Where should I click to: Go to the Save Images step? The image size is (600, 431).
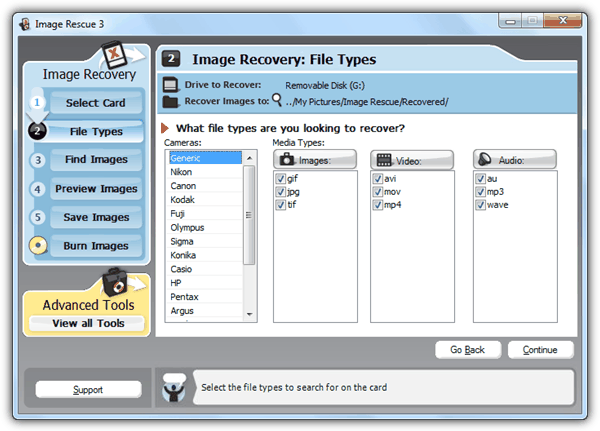pos(96,217)
